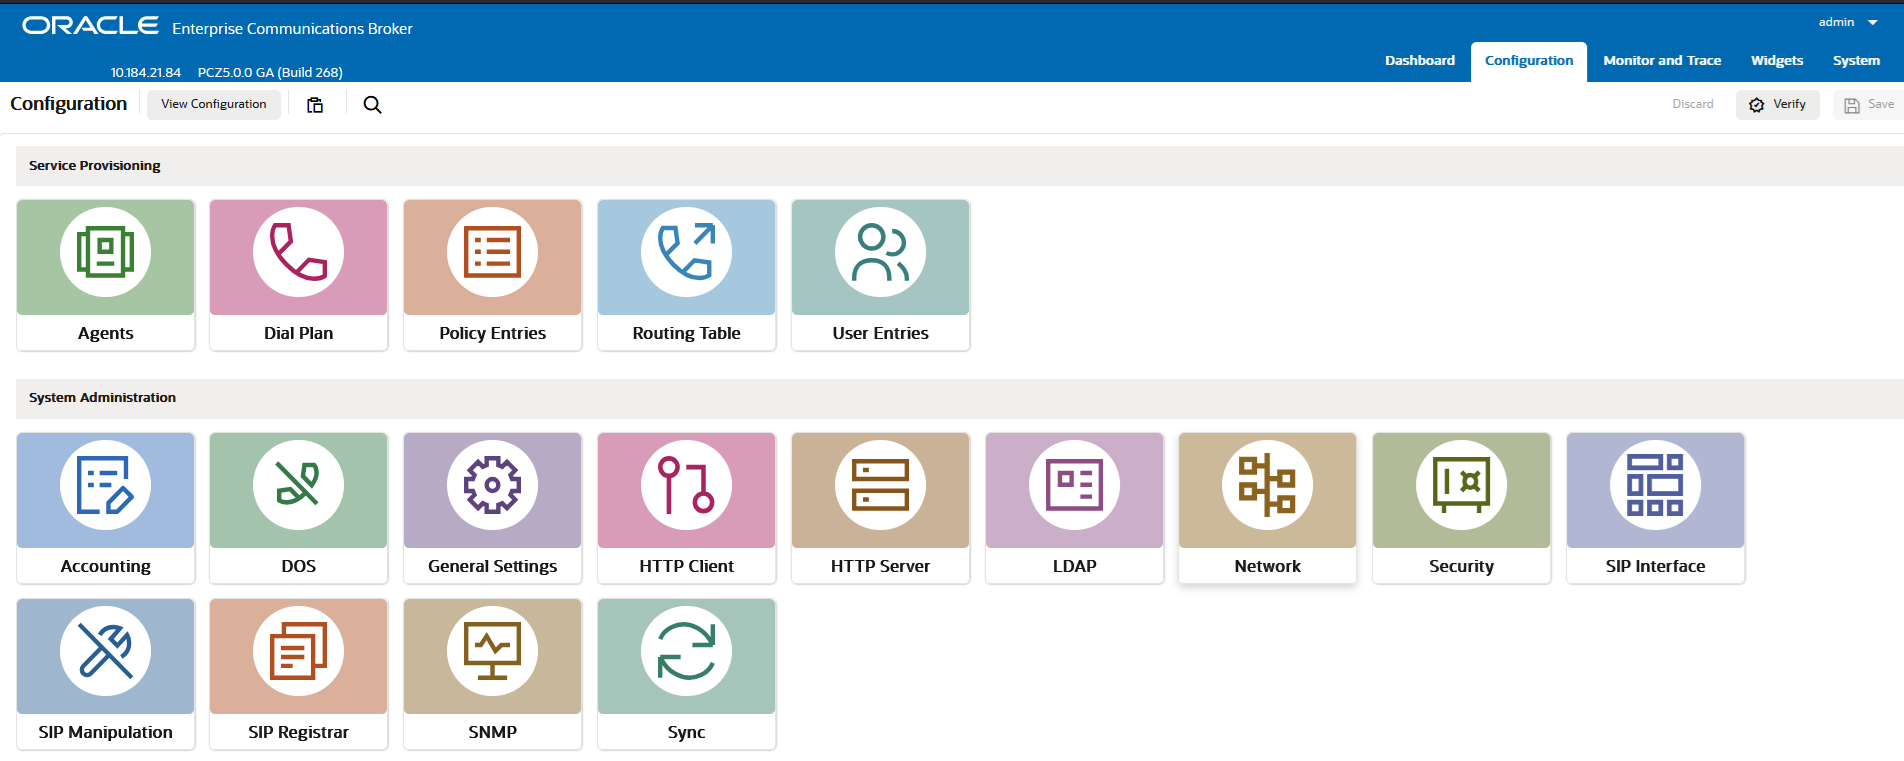Switch to the Dashboard tab
The width and height of the screenshot is (1904, 761).
(1420, 61)
